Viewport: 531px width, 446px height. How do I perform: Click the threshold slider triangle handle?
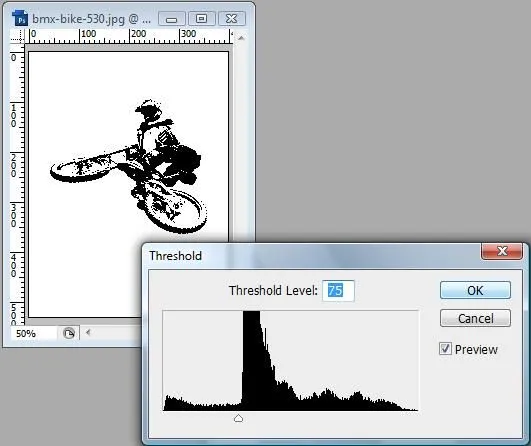pos(238,419)
